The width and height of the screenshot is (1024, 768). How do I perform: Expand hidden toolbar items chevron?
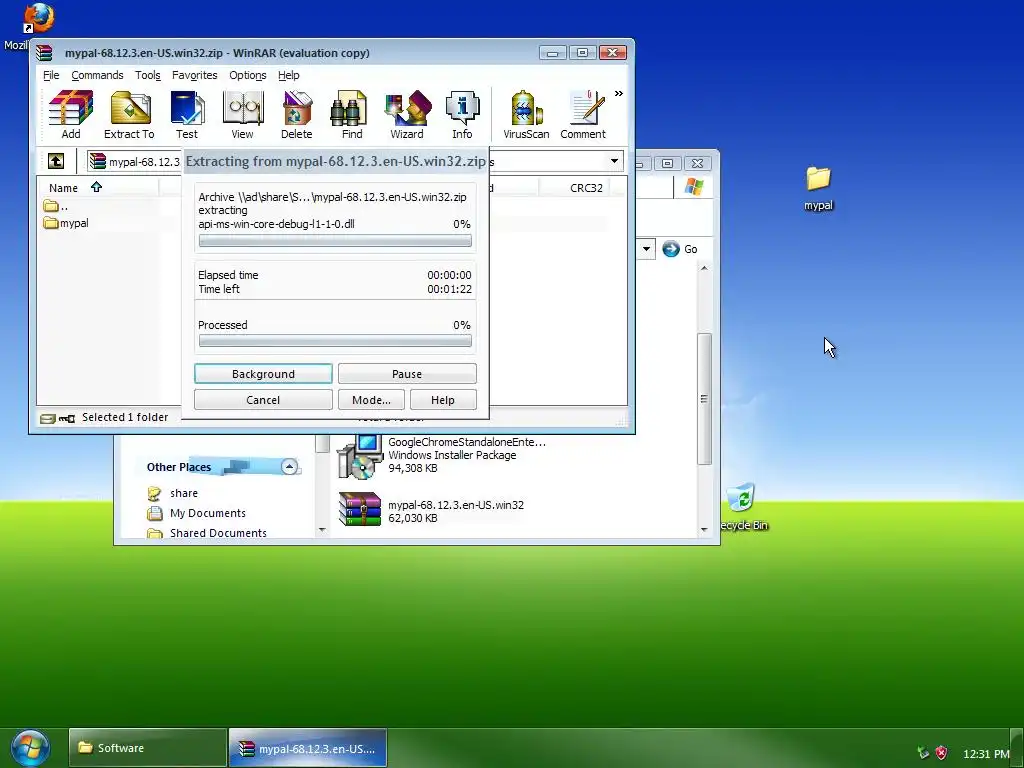618,93
